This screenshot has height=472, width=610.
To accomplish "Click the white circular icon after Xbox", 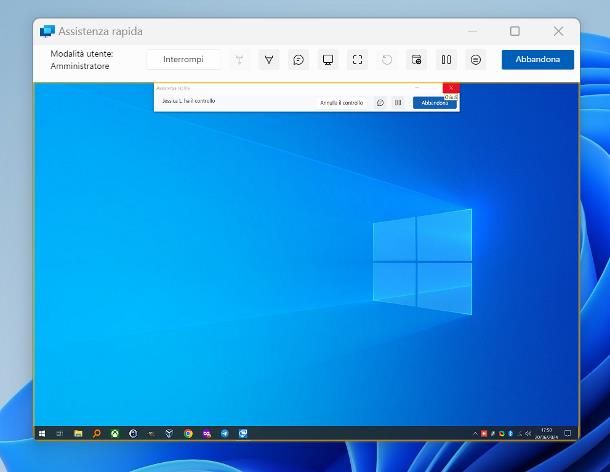I will [133, 433].
